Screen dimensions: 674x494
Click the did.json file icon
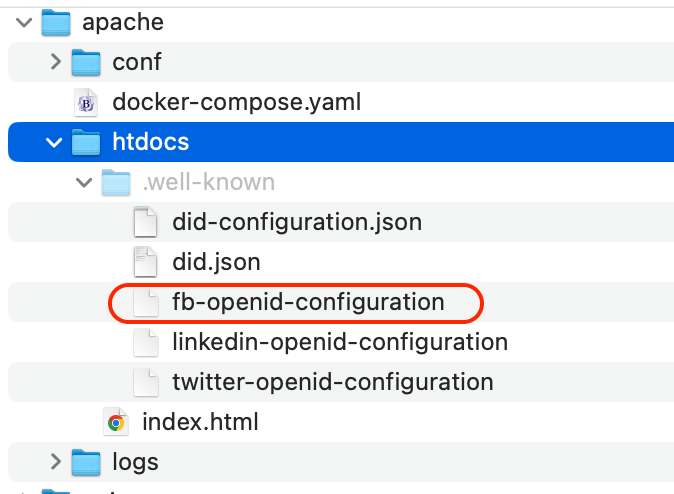pyautogui.click(x=146, y=262)
